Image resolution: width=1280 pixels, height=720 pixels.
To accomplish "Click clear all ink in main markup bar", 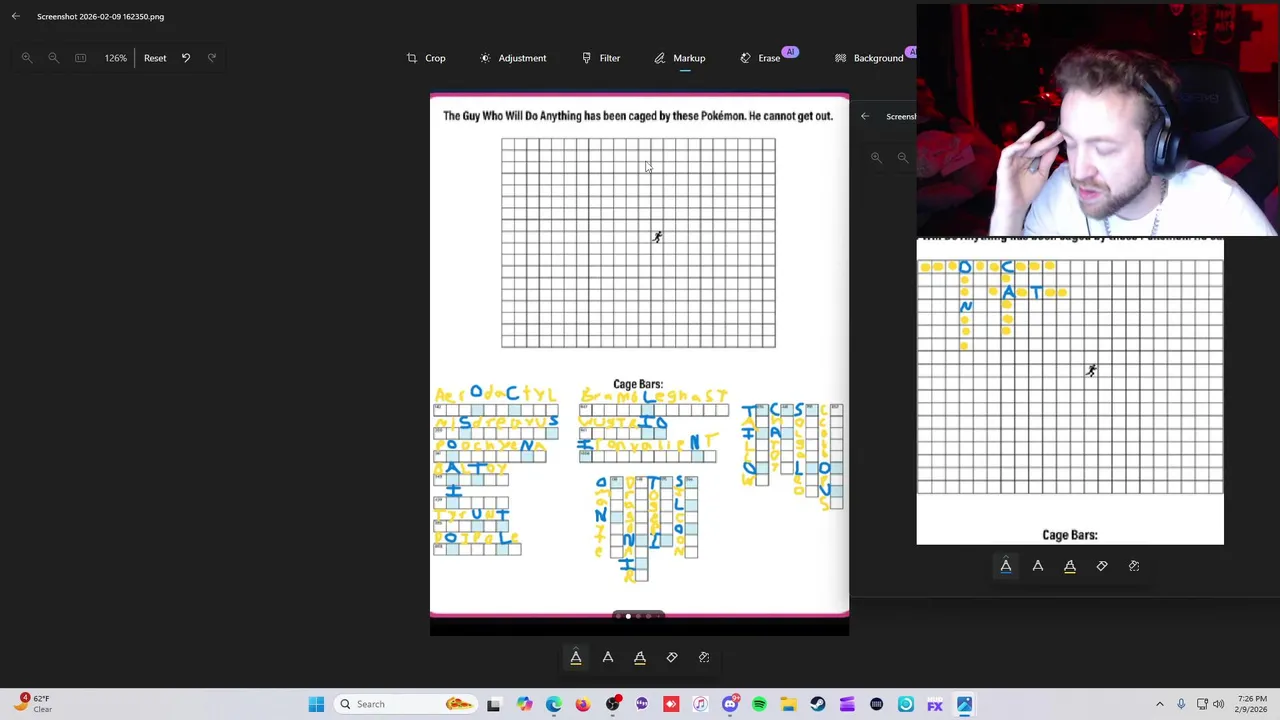I will (x=704, y=657).
